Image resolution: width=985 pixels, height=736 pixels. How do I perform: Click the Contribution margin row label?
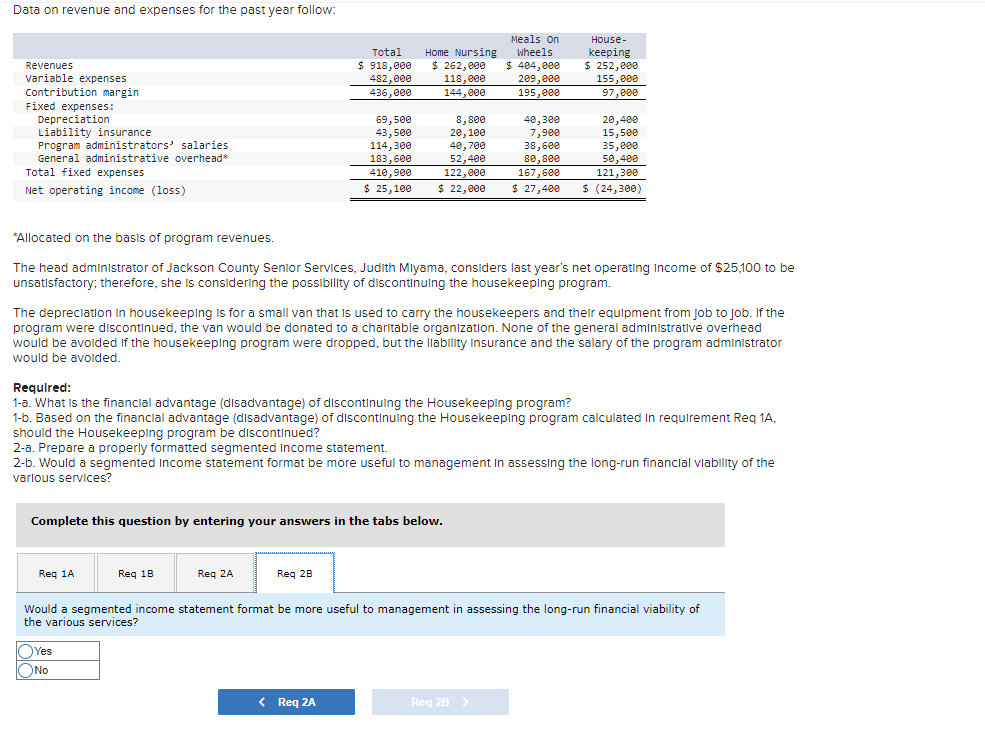[x=82, y=92]
